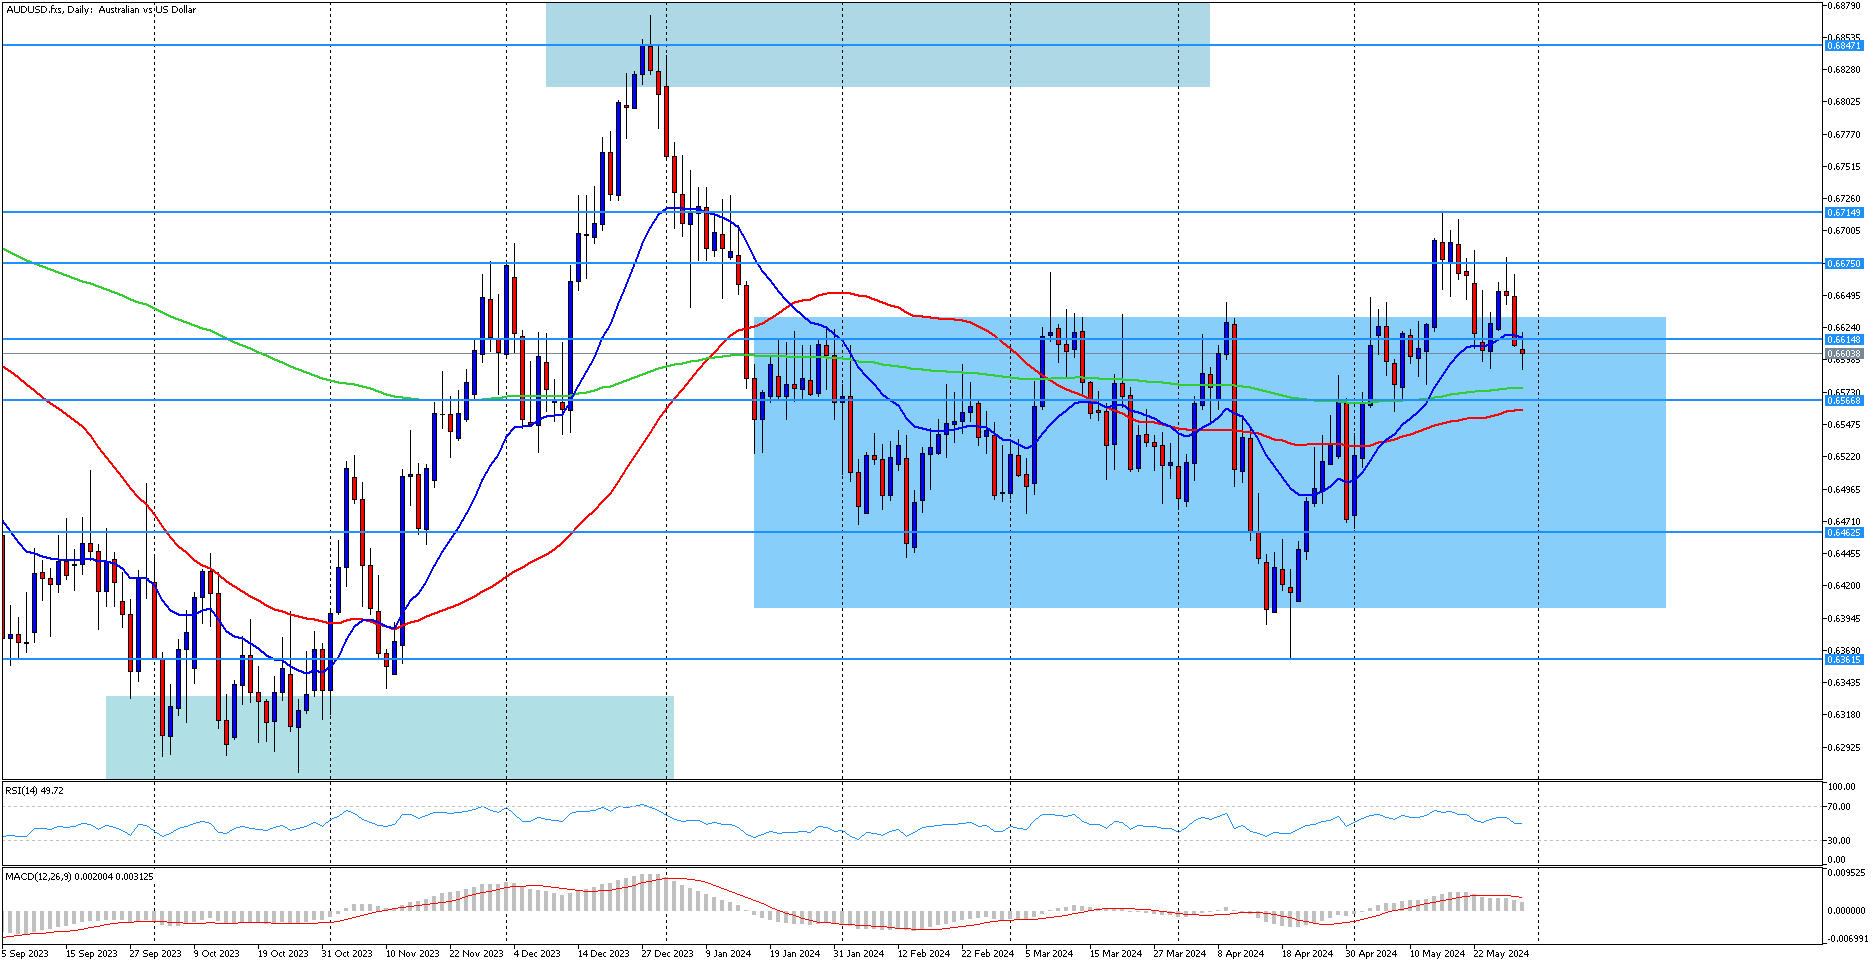Select the upper teal resistance zone rectangle

tap(878, 45)
